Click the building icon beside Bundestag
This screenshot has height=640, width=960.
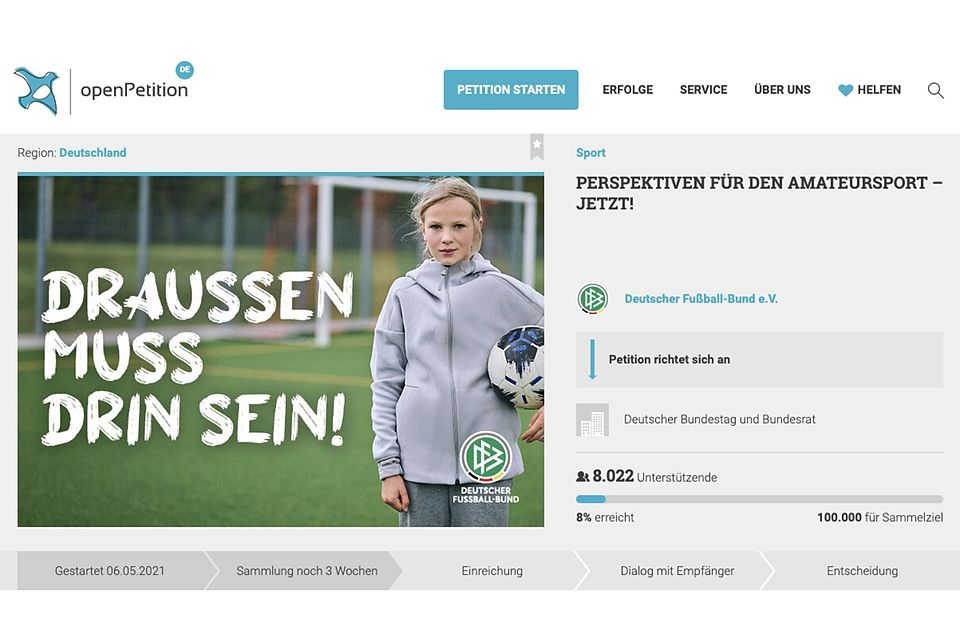point(592,420)
